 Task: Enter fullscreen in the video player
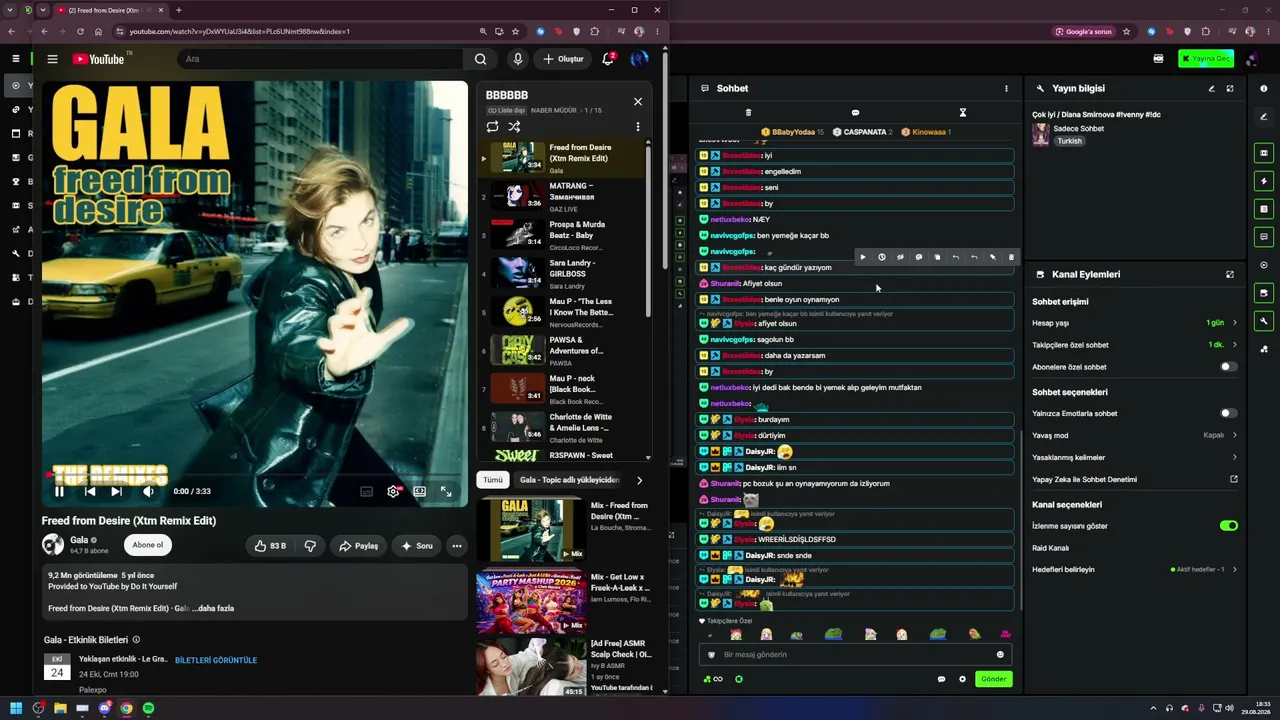point(446,491)
